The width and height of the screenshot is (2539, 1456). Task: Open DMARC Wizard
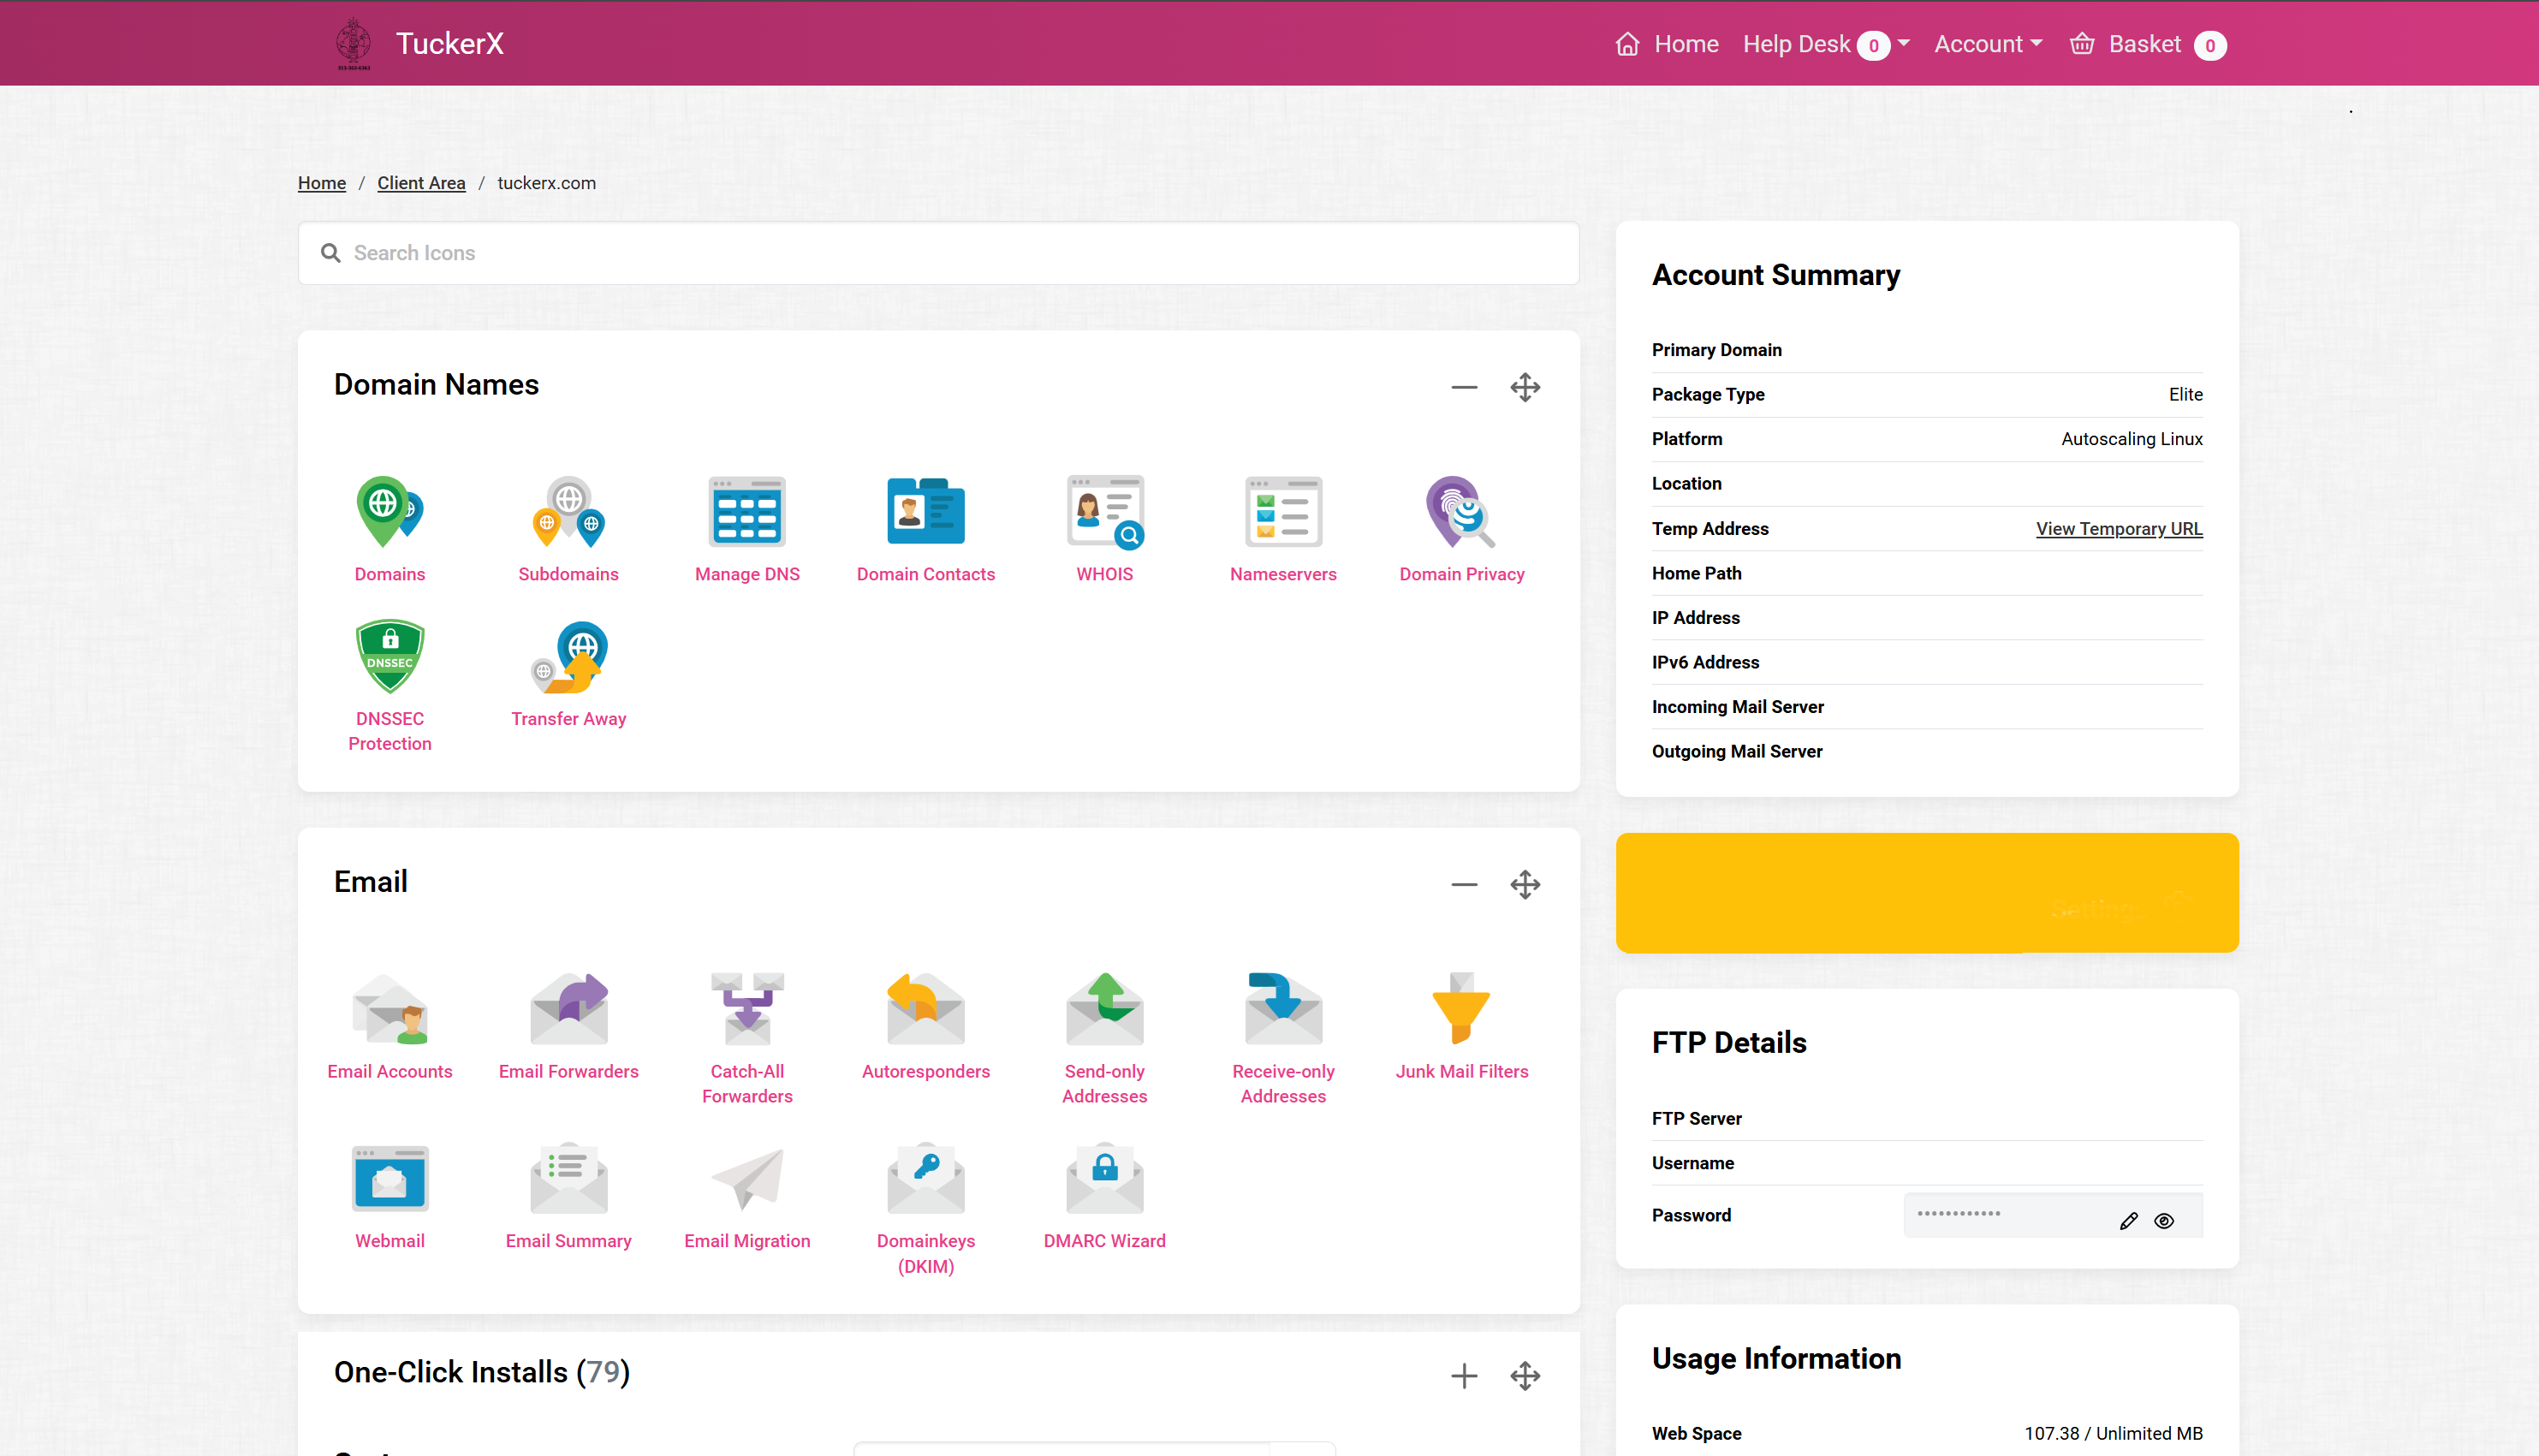click(1104, 1196)
